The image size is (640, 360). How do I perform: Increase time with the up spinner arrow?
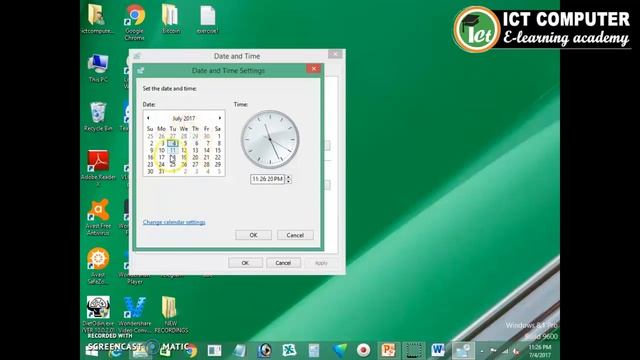(x=289, y=177)
